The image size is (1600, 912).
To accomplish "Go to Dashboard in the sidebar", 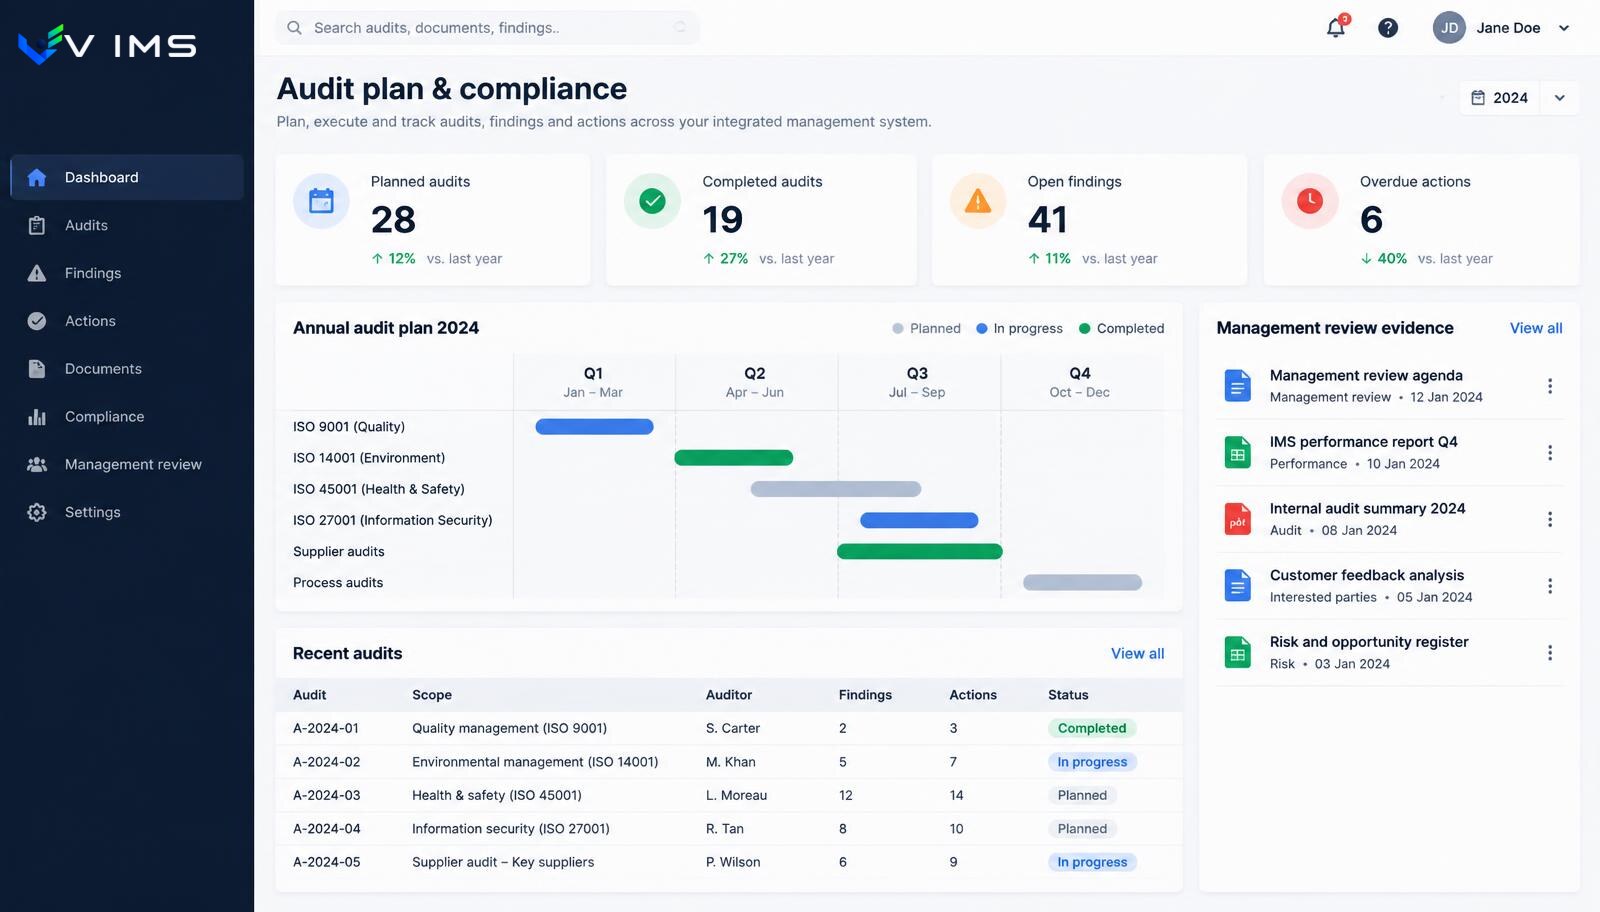I will (x=127, y=177).
